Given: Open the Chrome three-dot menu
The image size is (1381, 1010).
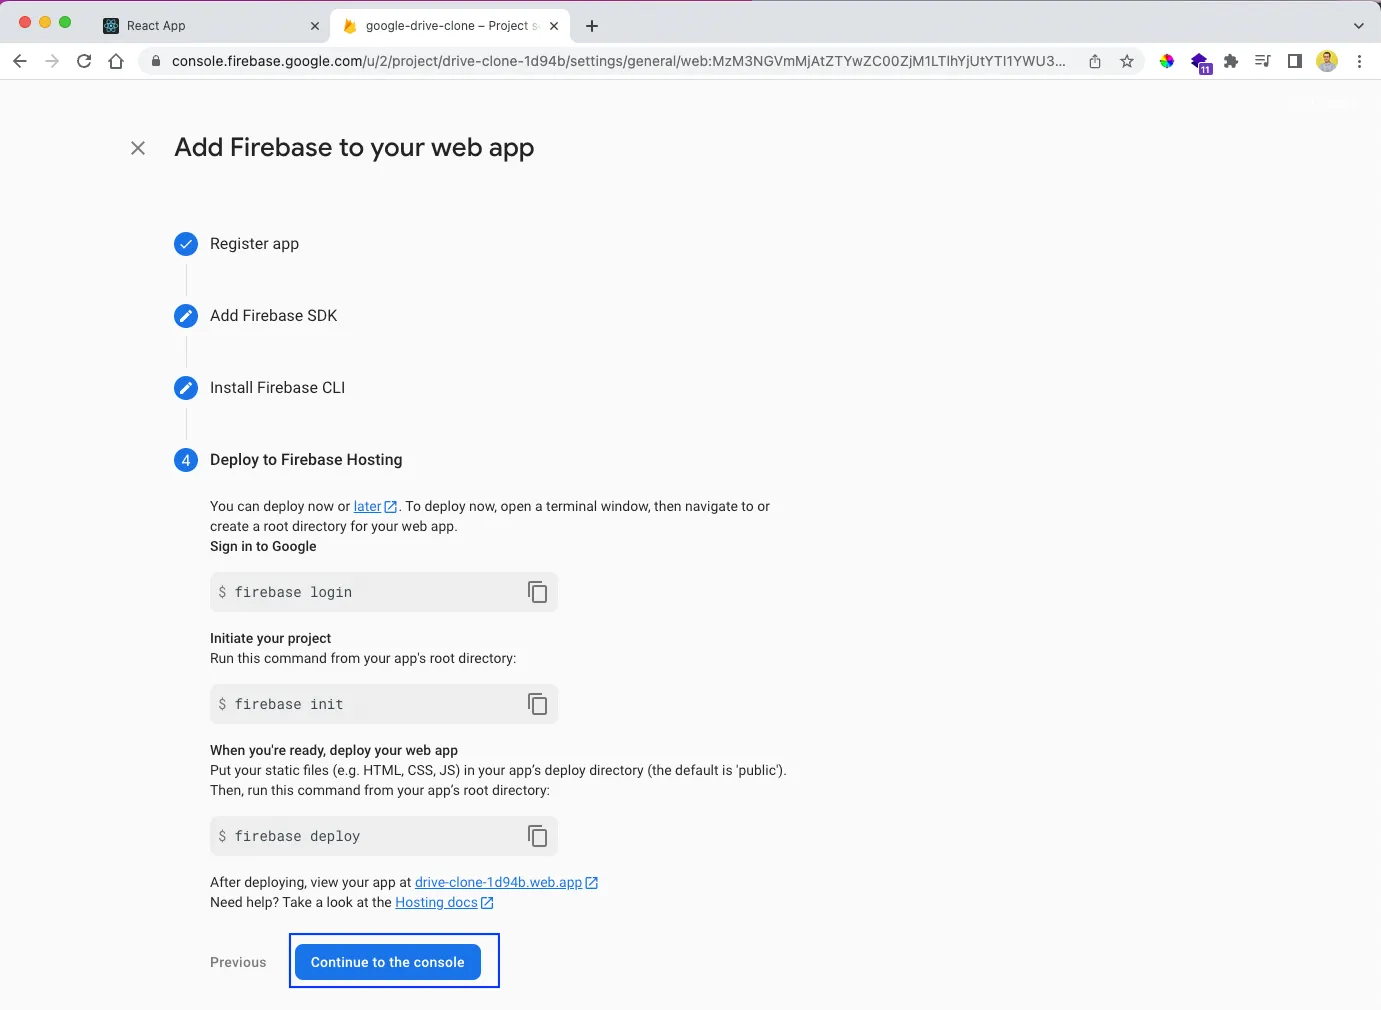Looking at the screenshot, I should point(1359,61).
